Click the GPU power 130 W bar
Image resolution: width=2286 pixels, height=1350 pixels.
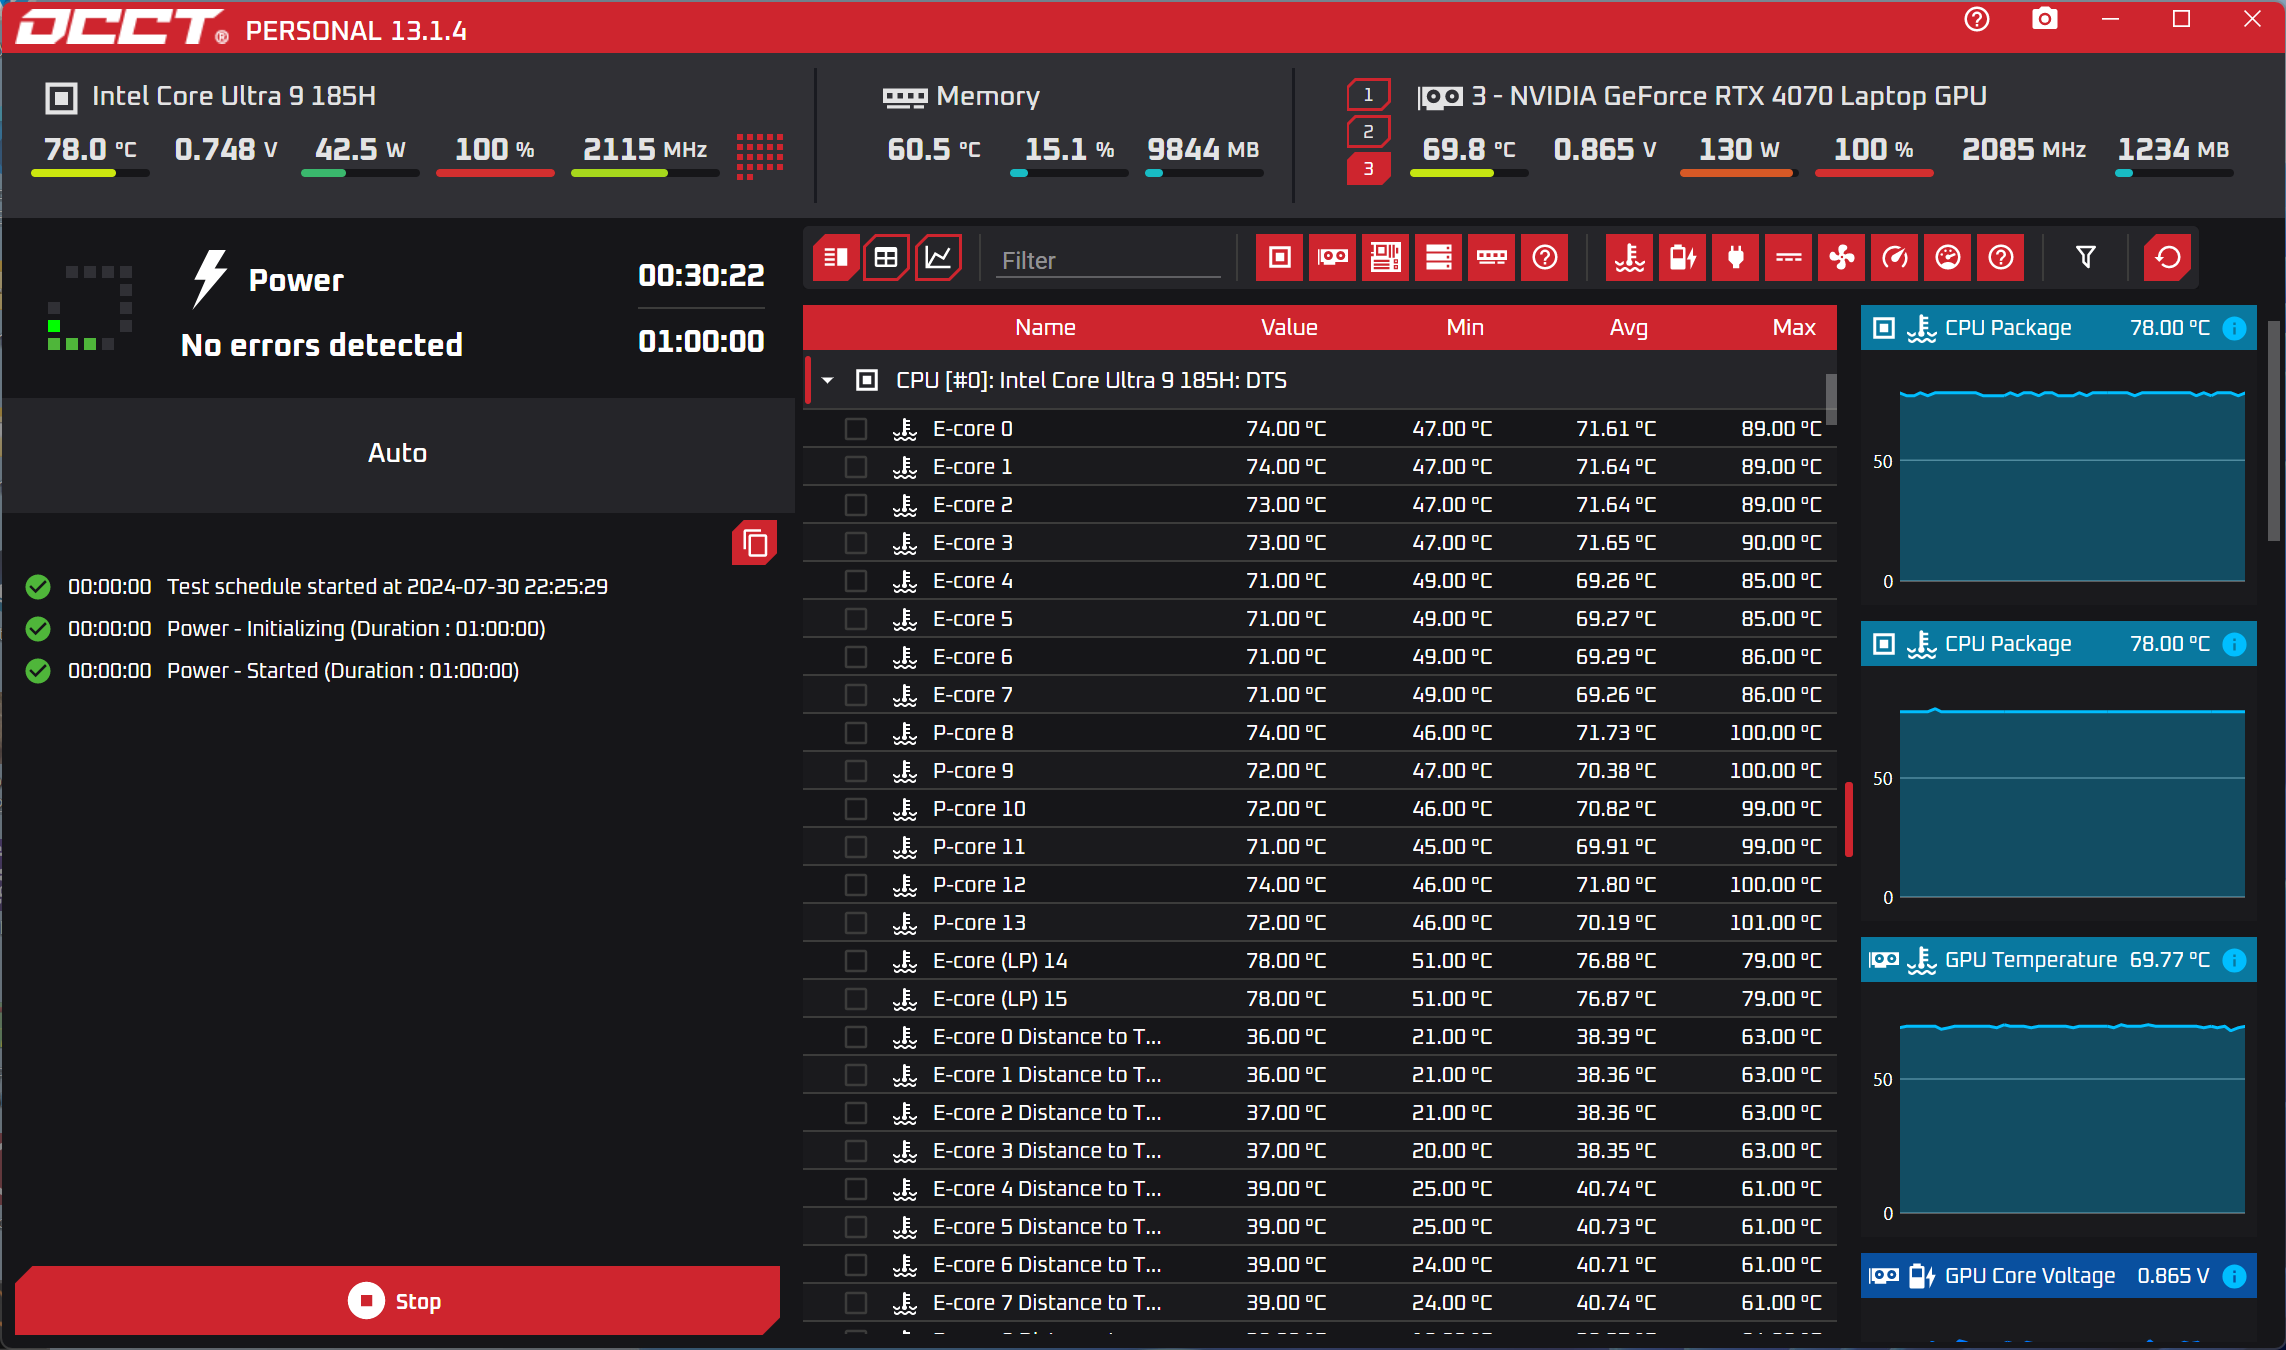[1739, 173]
